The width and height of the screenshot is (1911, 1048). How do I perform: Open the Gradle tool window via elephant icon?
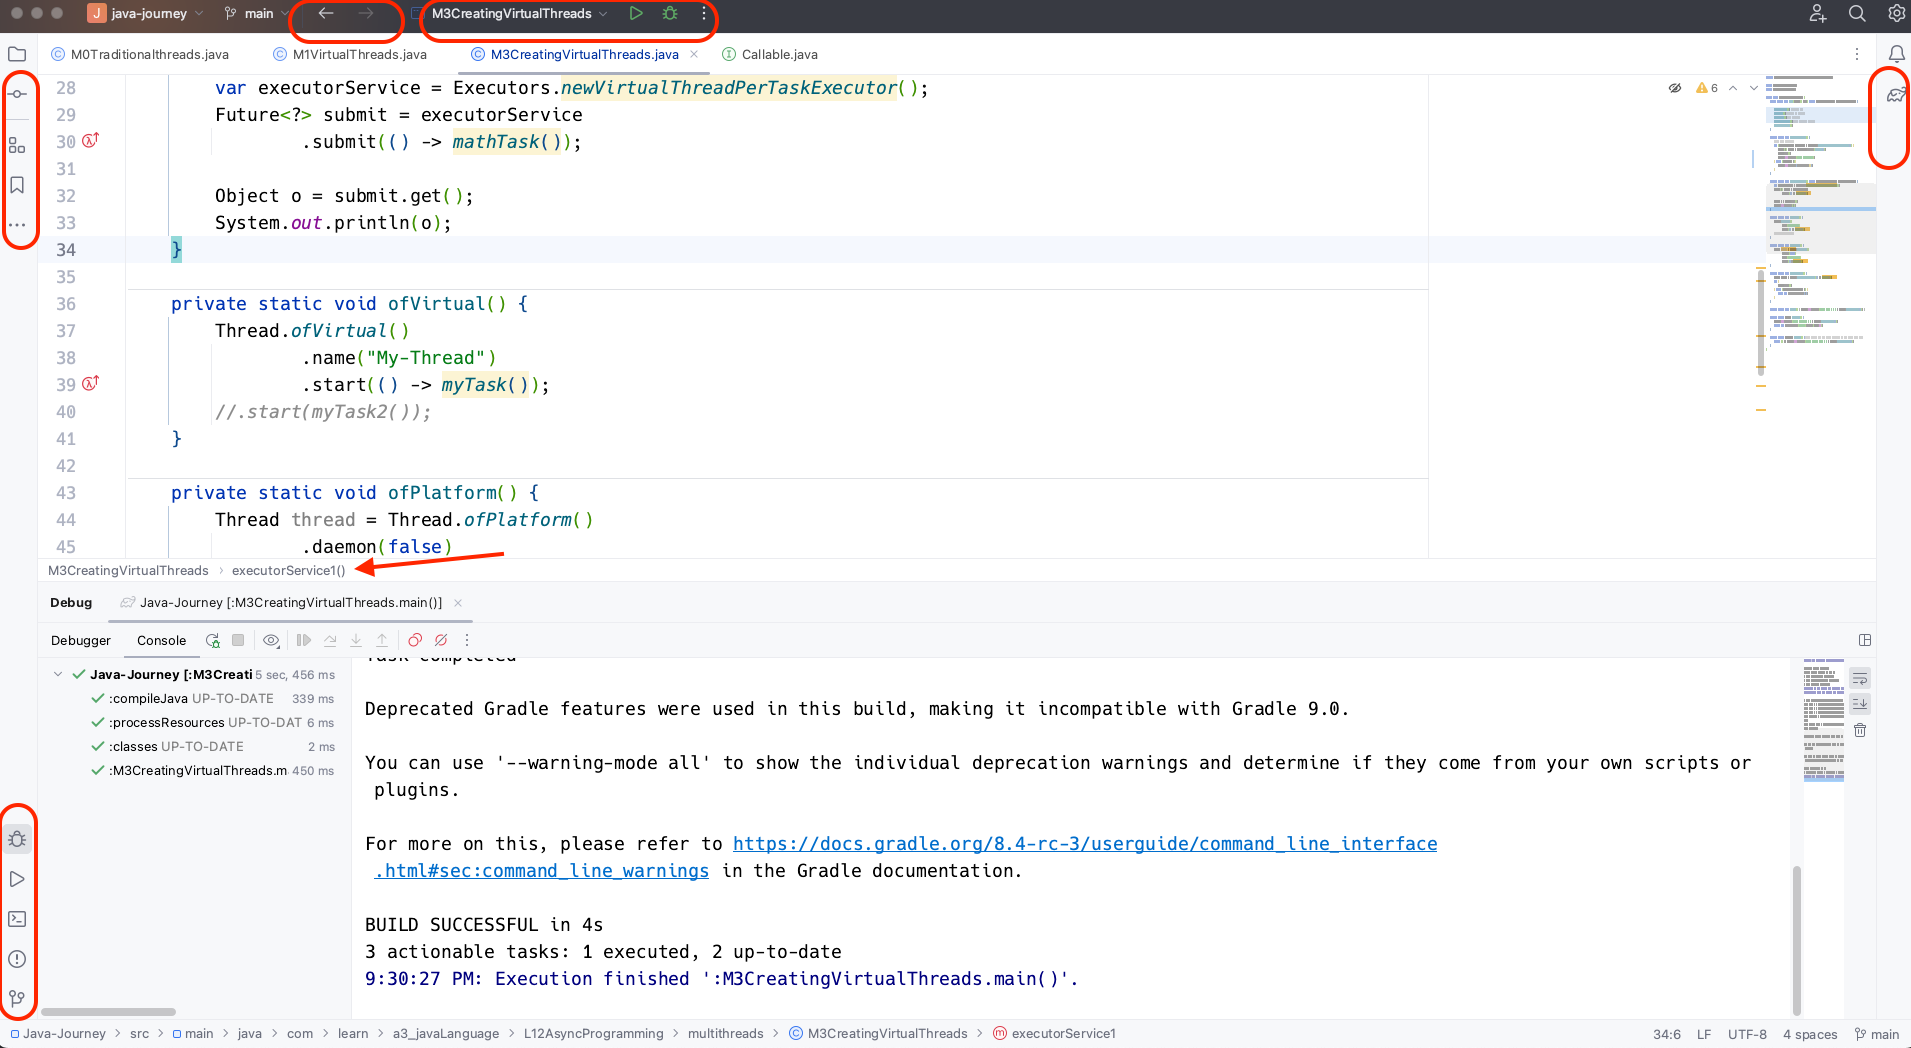[1895, 94]
